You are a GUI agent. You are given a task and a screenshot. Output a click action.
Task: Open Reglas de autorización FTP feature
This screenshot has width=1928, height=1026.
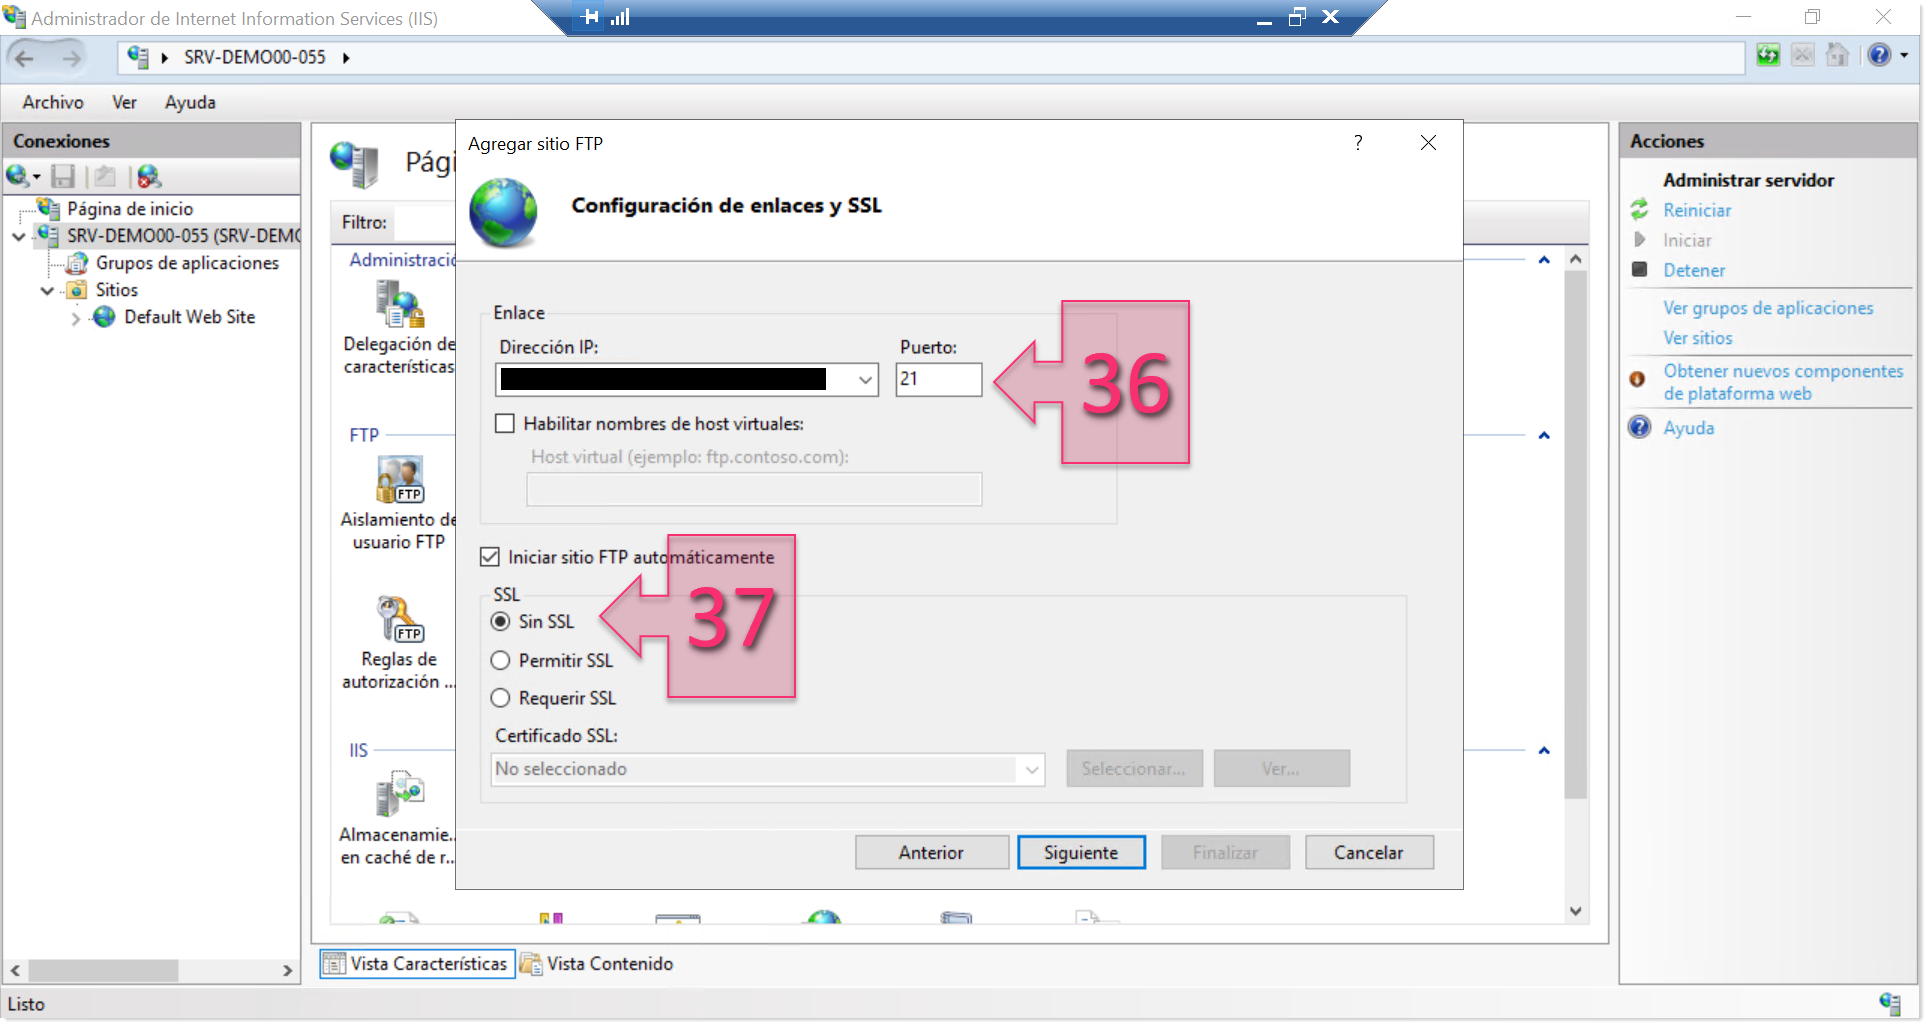pyautogui.click(x=398, y=618)
